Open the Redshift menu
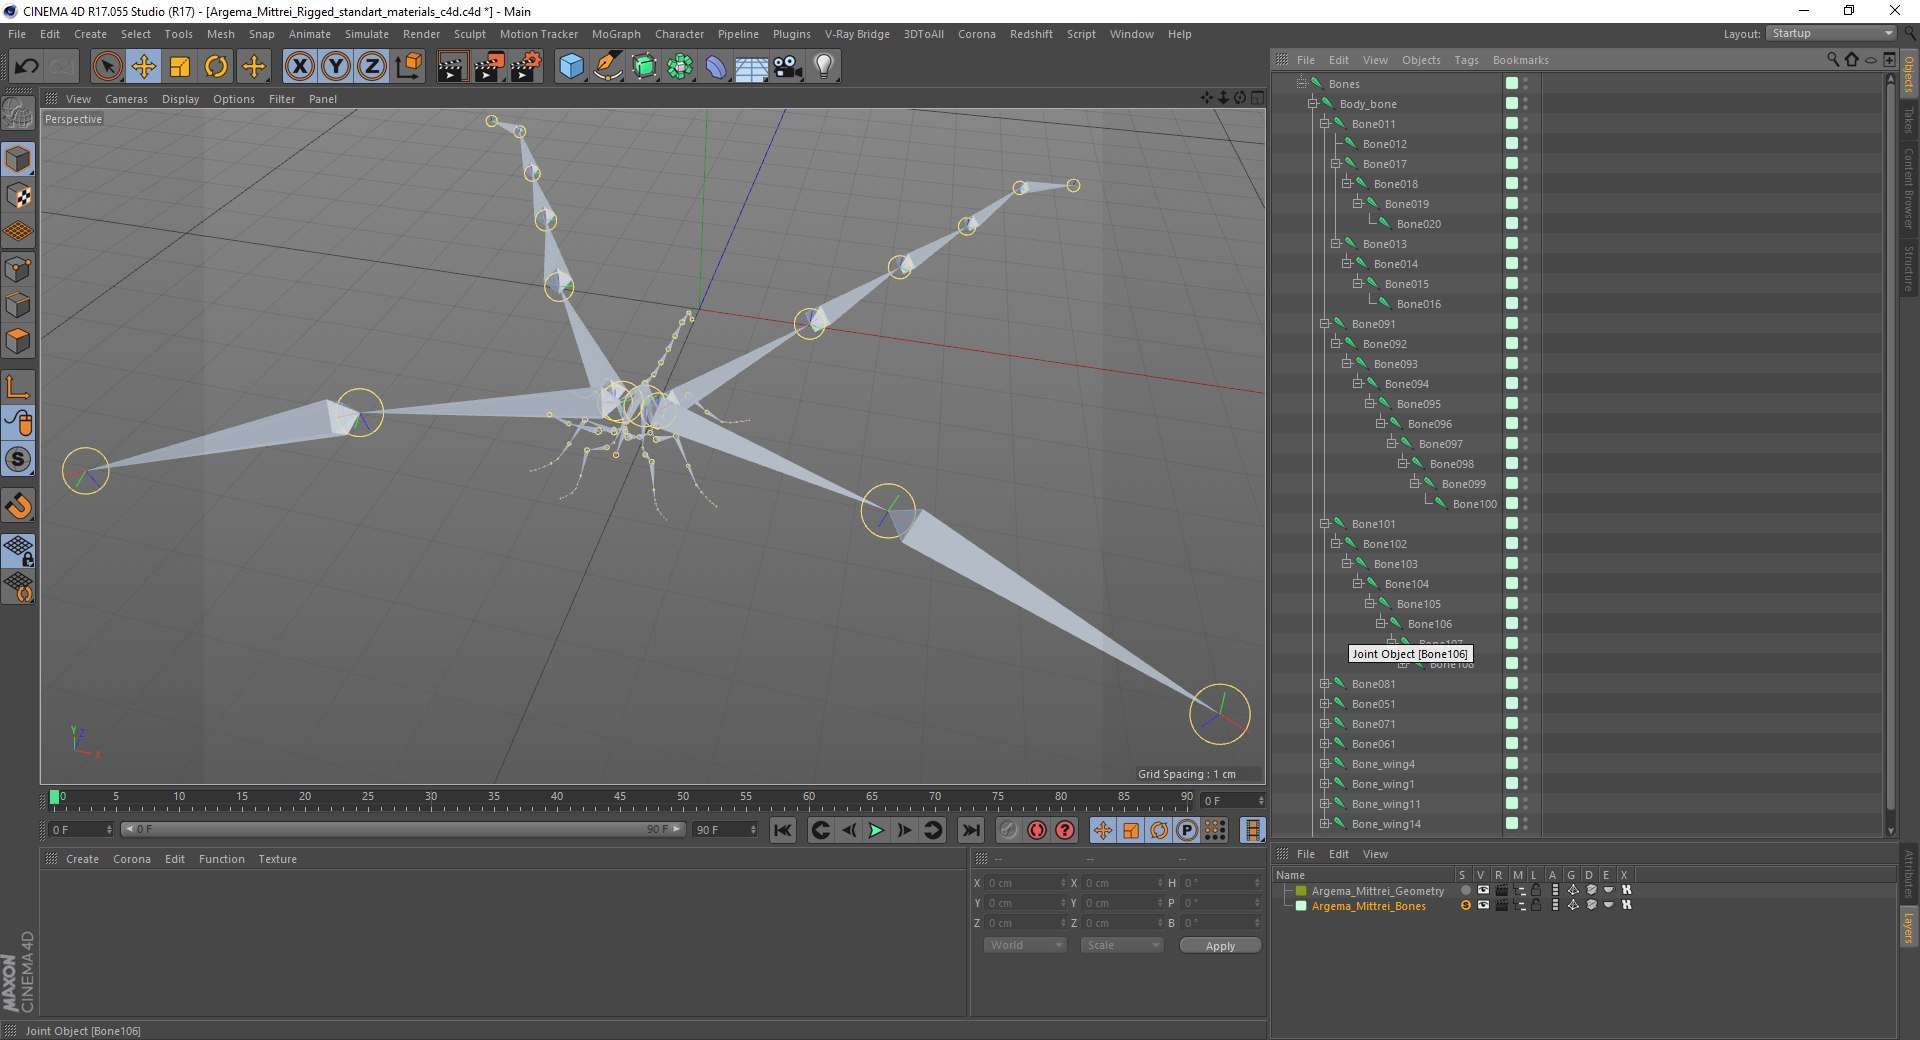The height and width of the screenshot is (1040, 1920). [x=1031, y=34]
